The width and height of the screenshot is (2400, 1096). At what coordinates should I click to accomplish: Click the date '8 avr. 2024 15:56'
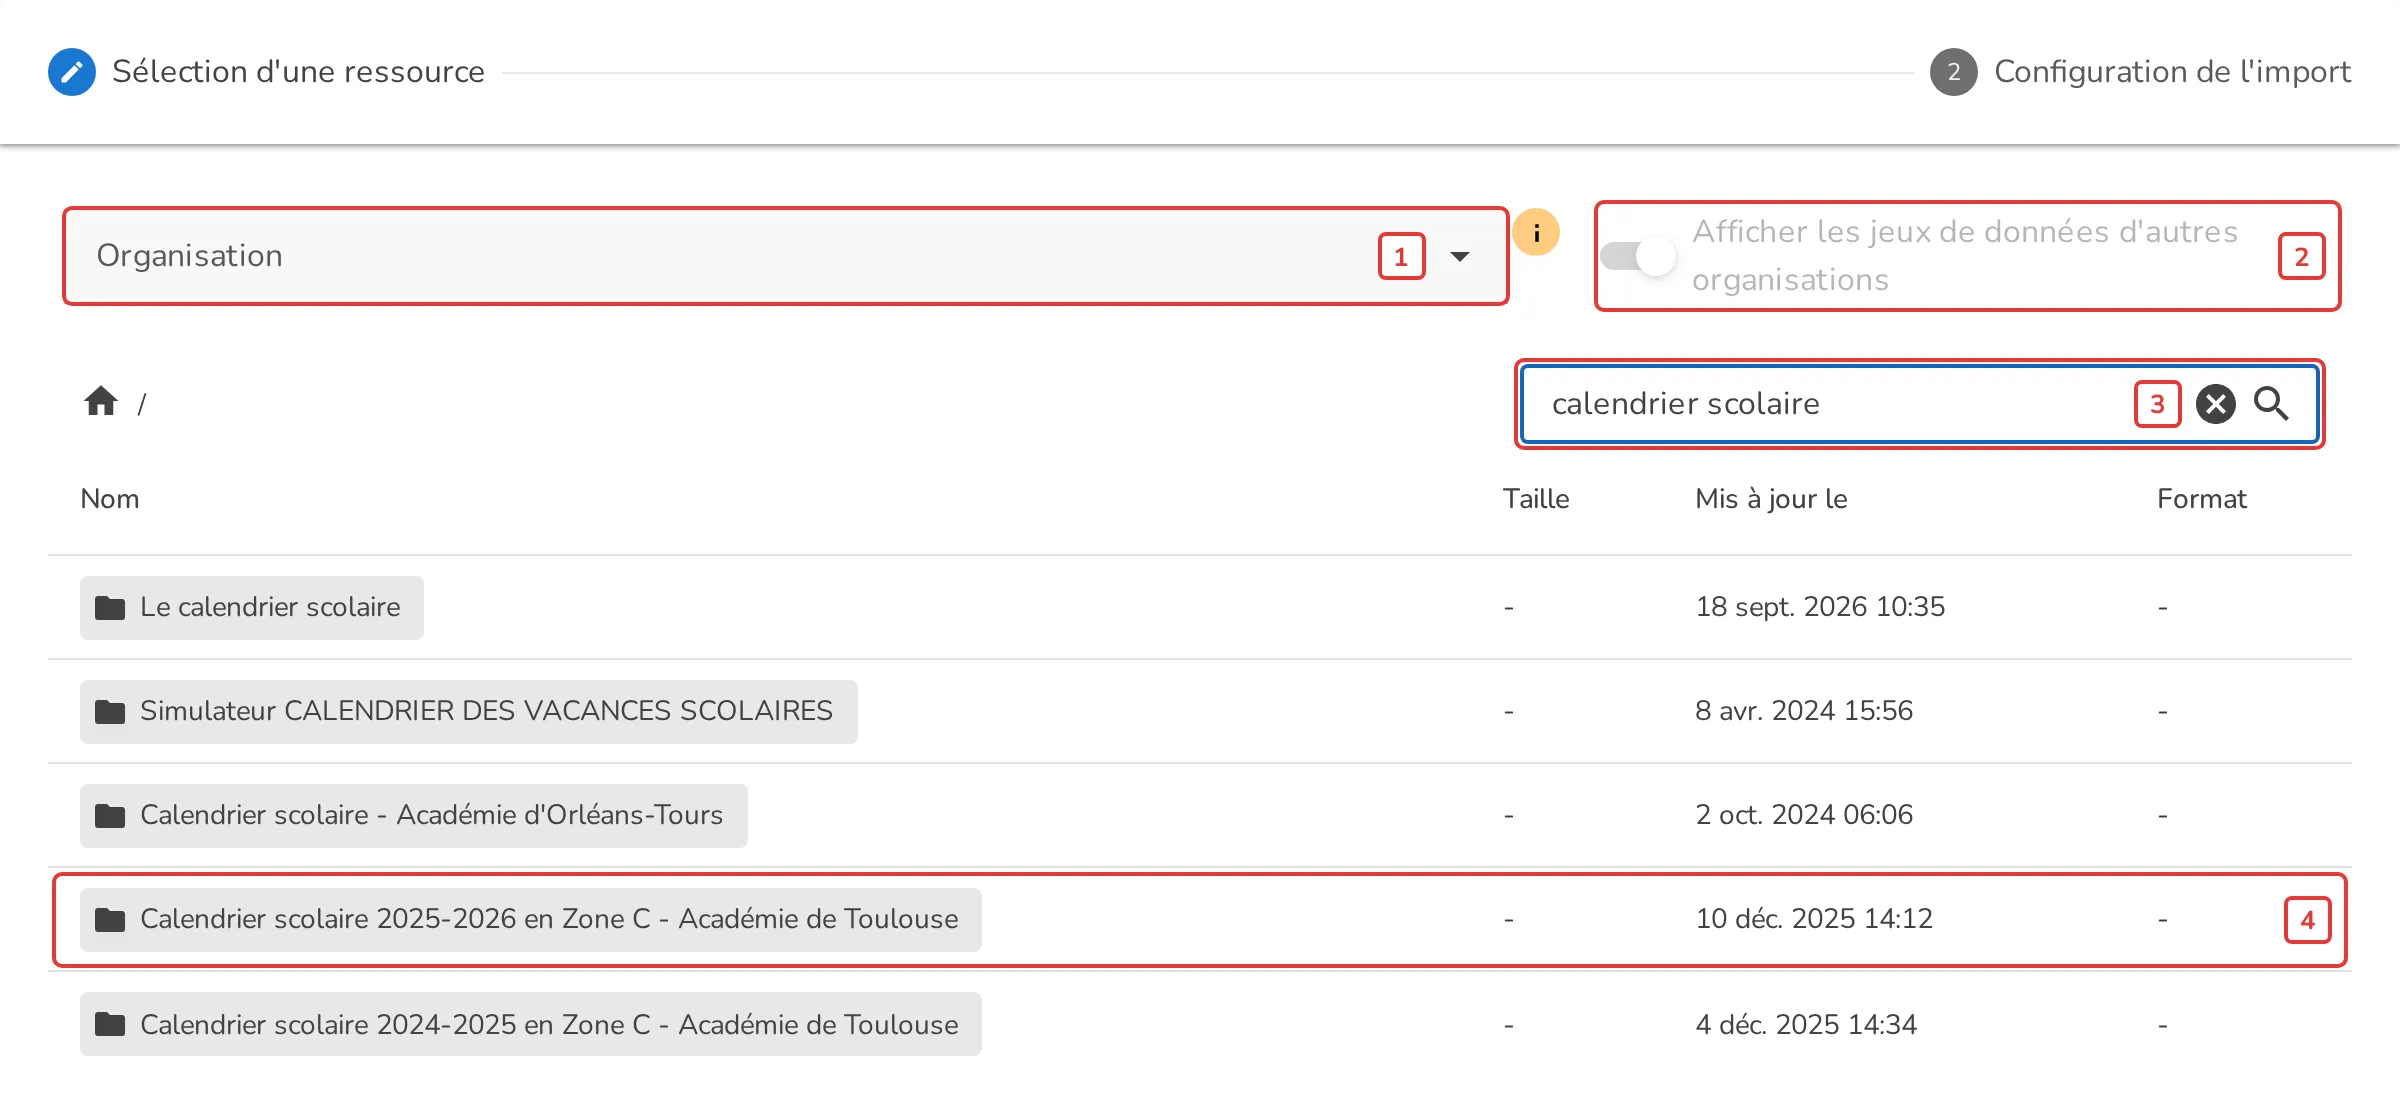[1804, 711]
